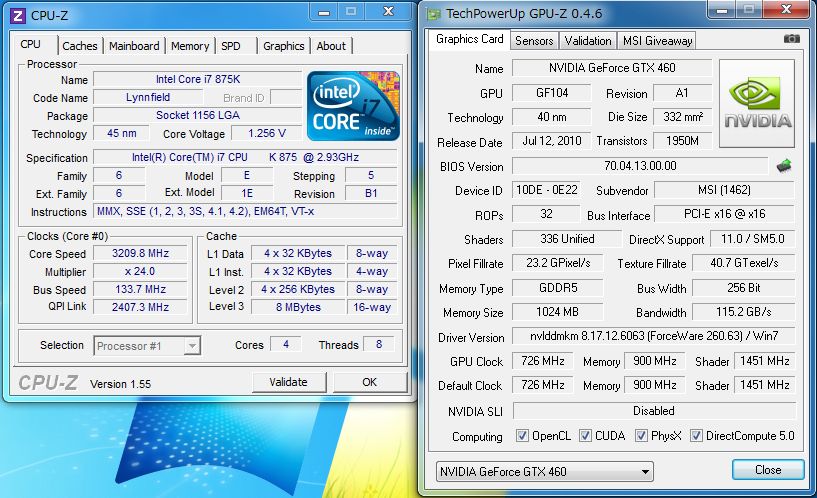Click the QPI Link value 2407.3 MHz
This screenshot has width=817, height=498.
point(140,307)
